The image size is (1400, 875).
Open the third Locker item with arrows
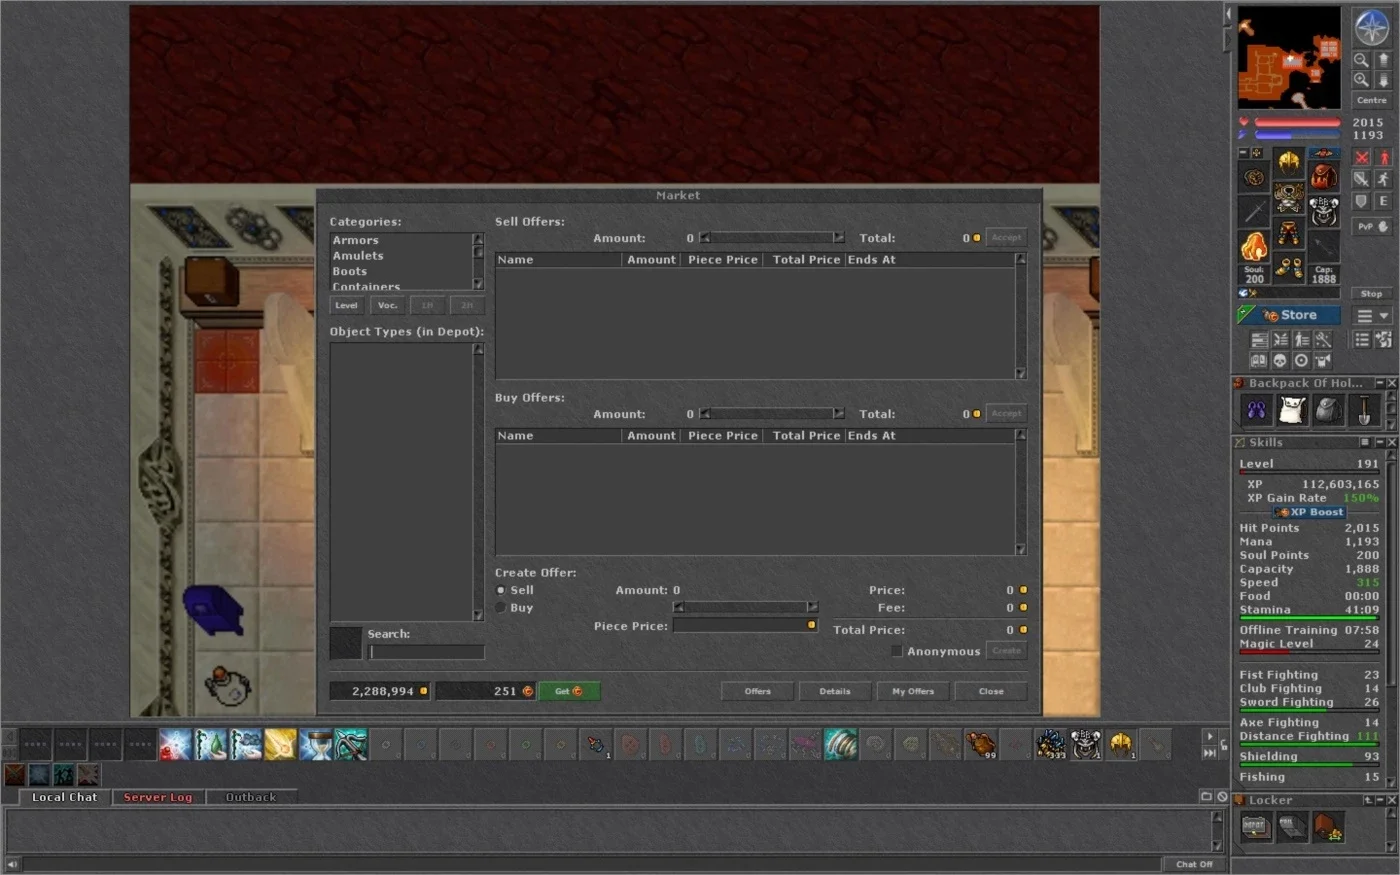pyautogui.click(x=1327, y=827)
